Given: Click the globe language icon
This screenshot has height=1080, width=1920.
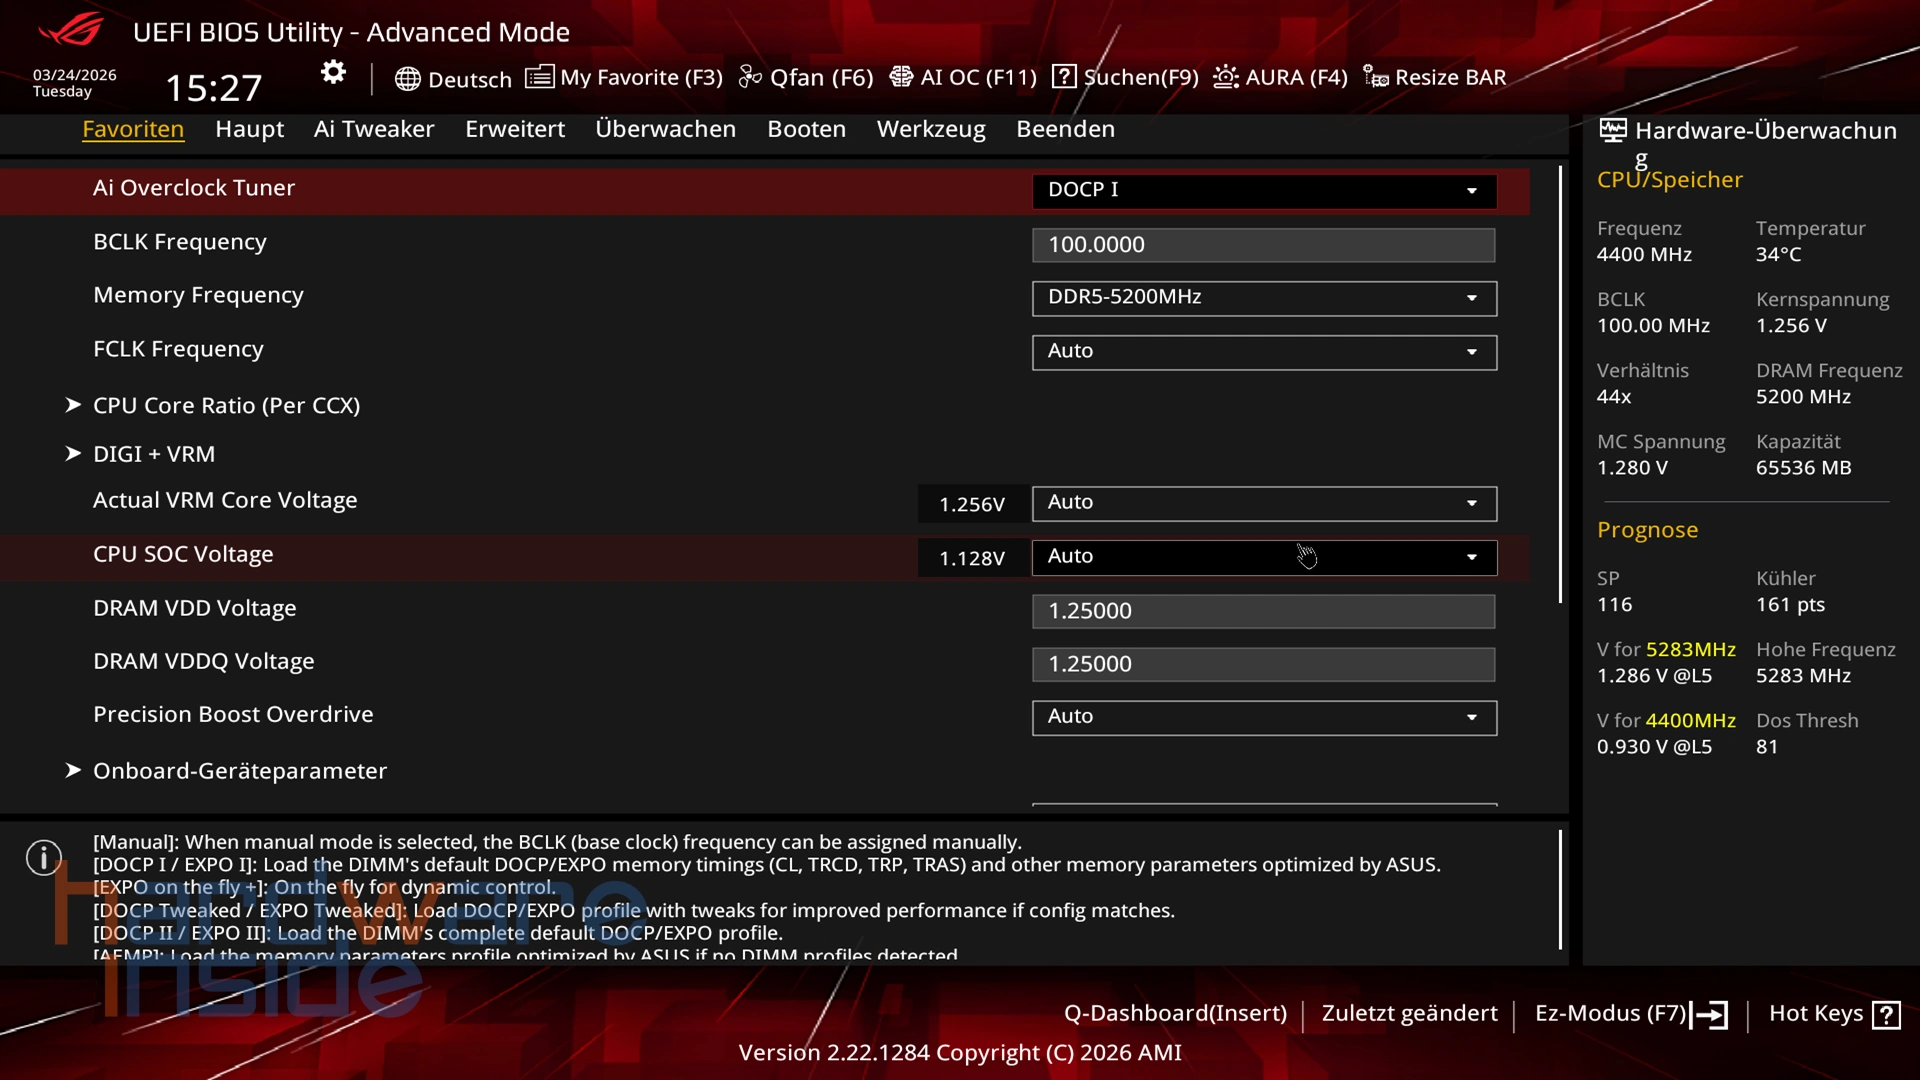Looking at the screenshot, I should (407, 79).
